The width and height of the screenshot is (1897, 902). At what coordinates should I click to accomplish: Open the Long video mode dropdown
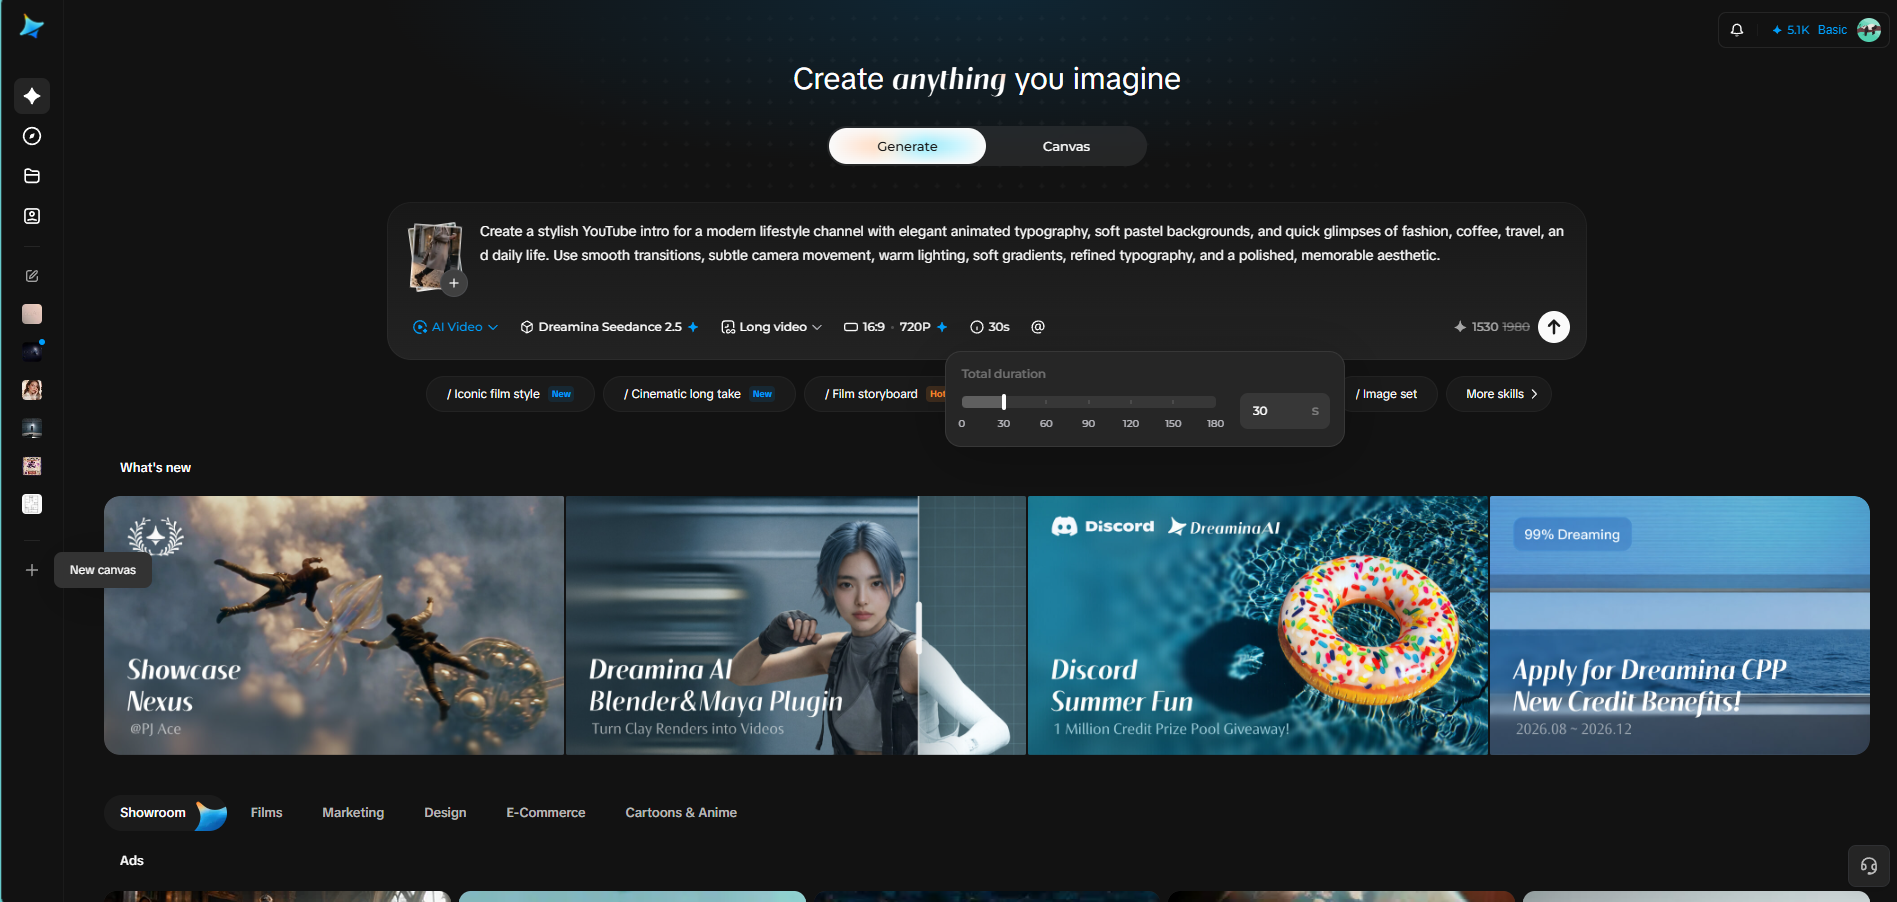tap(771, 327)
